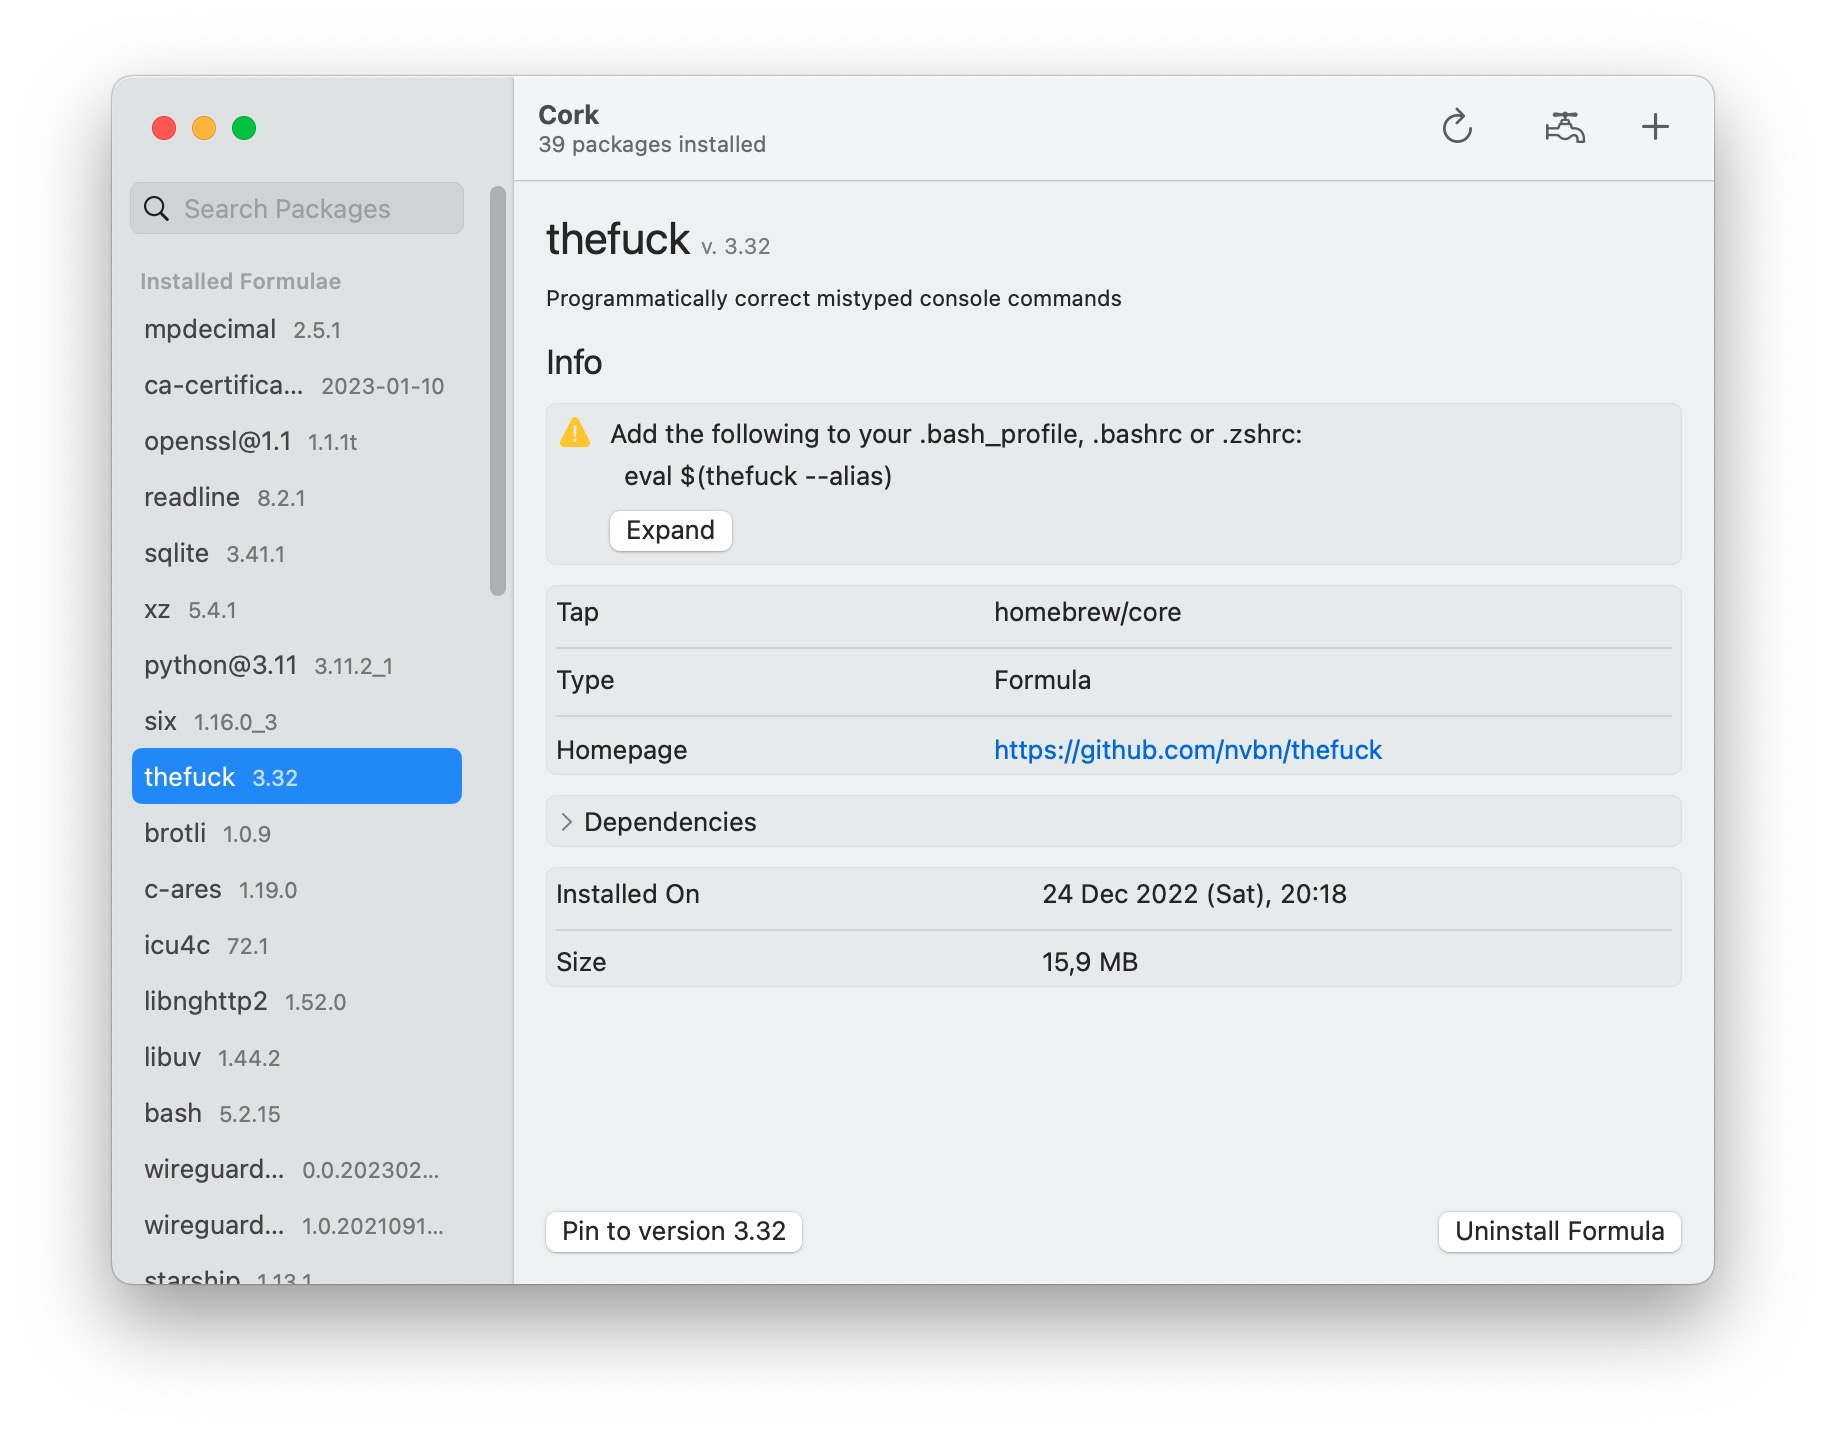Screen dimensions: 1826x1432
Task: Click the red close window button
Action: pos(164,128)
